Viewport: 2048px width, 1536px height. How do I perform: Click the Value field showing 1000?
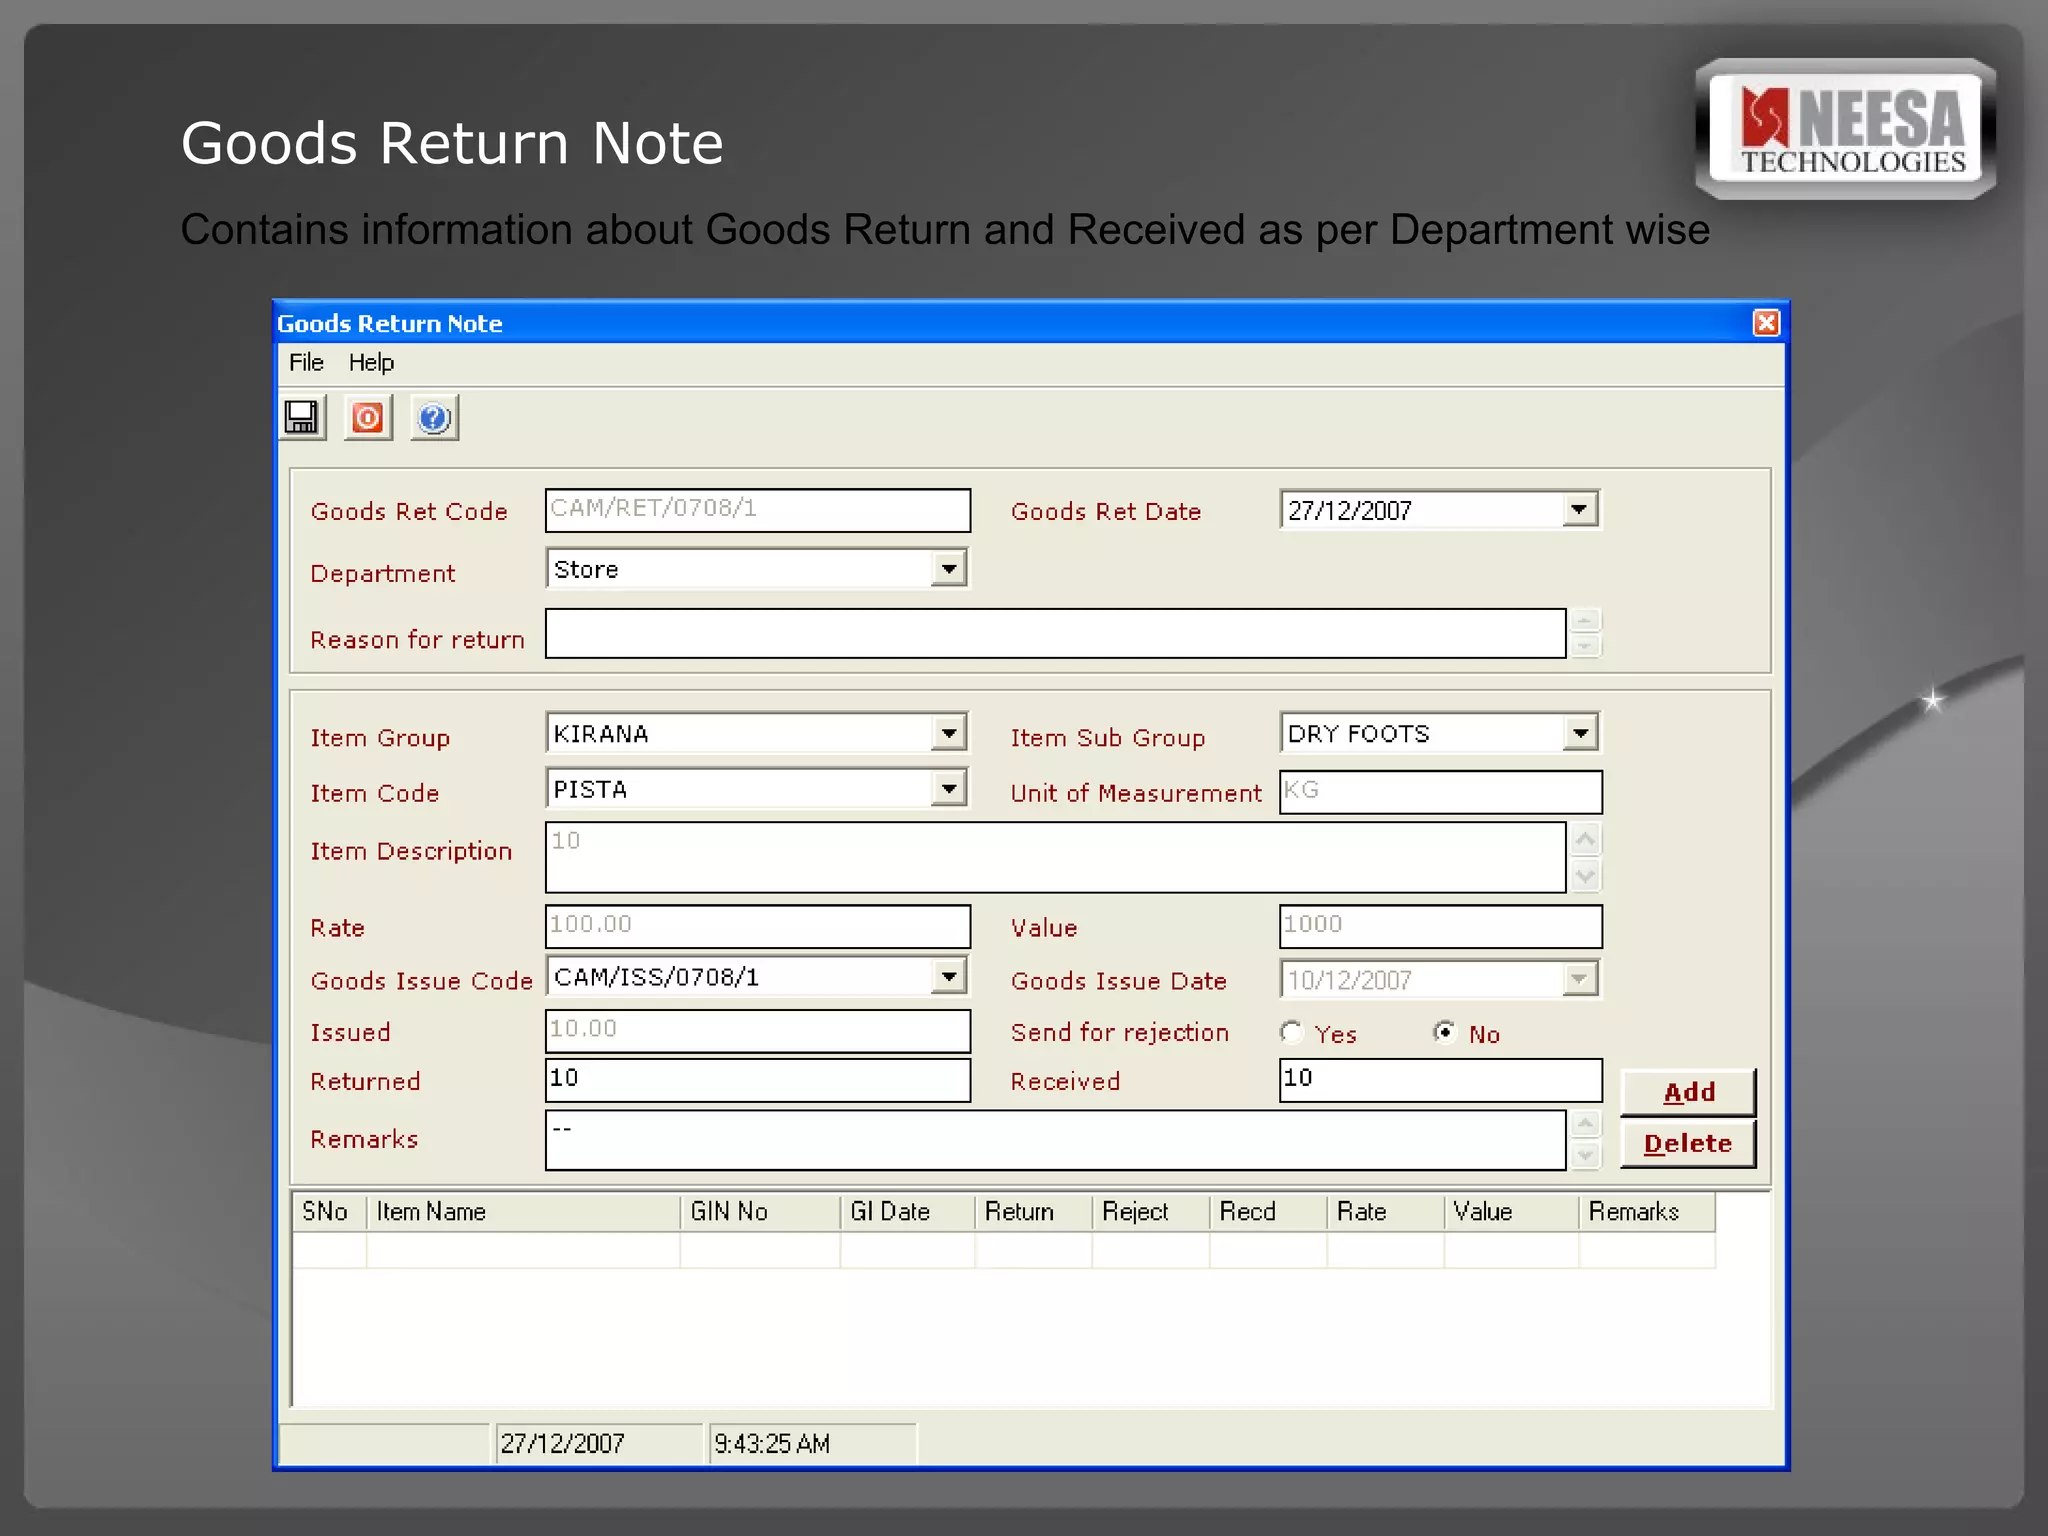tap(1440, 926)
